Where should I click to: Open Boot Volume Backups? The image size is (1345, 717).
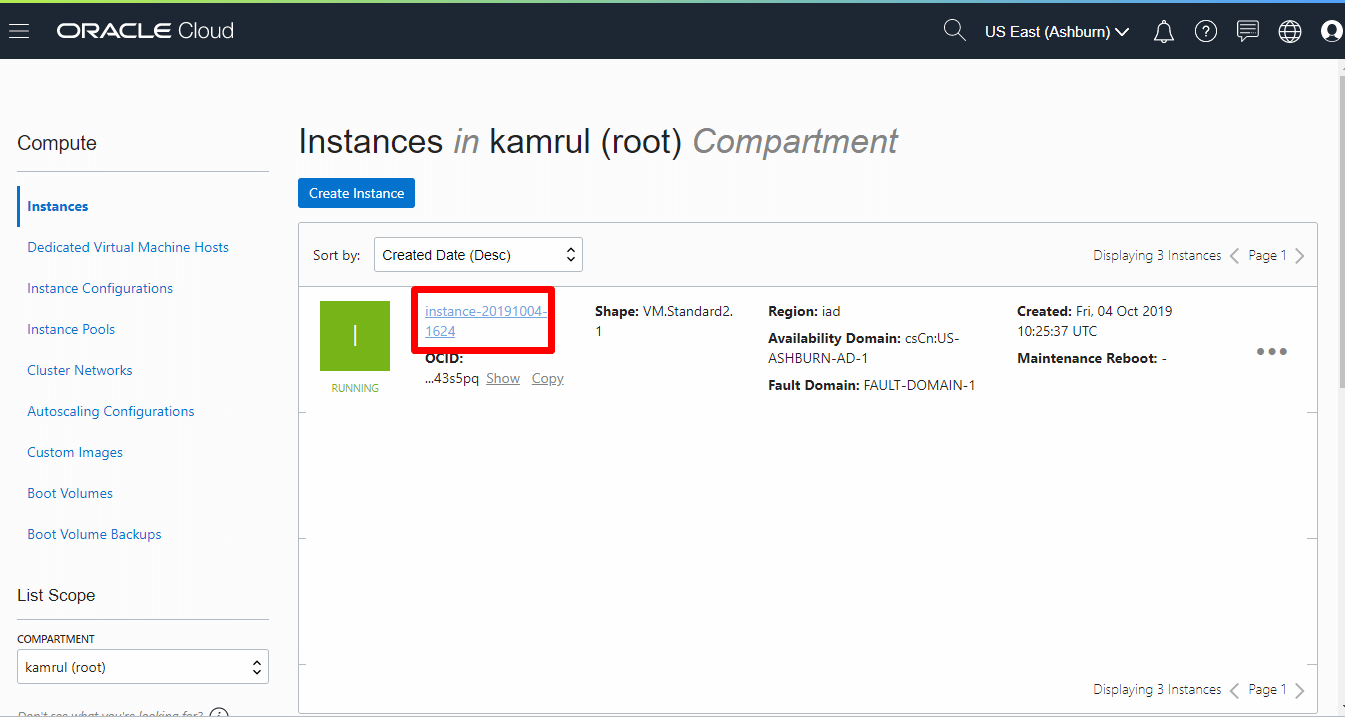point(94,534)
